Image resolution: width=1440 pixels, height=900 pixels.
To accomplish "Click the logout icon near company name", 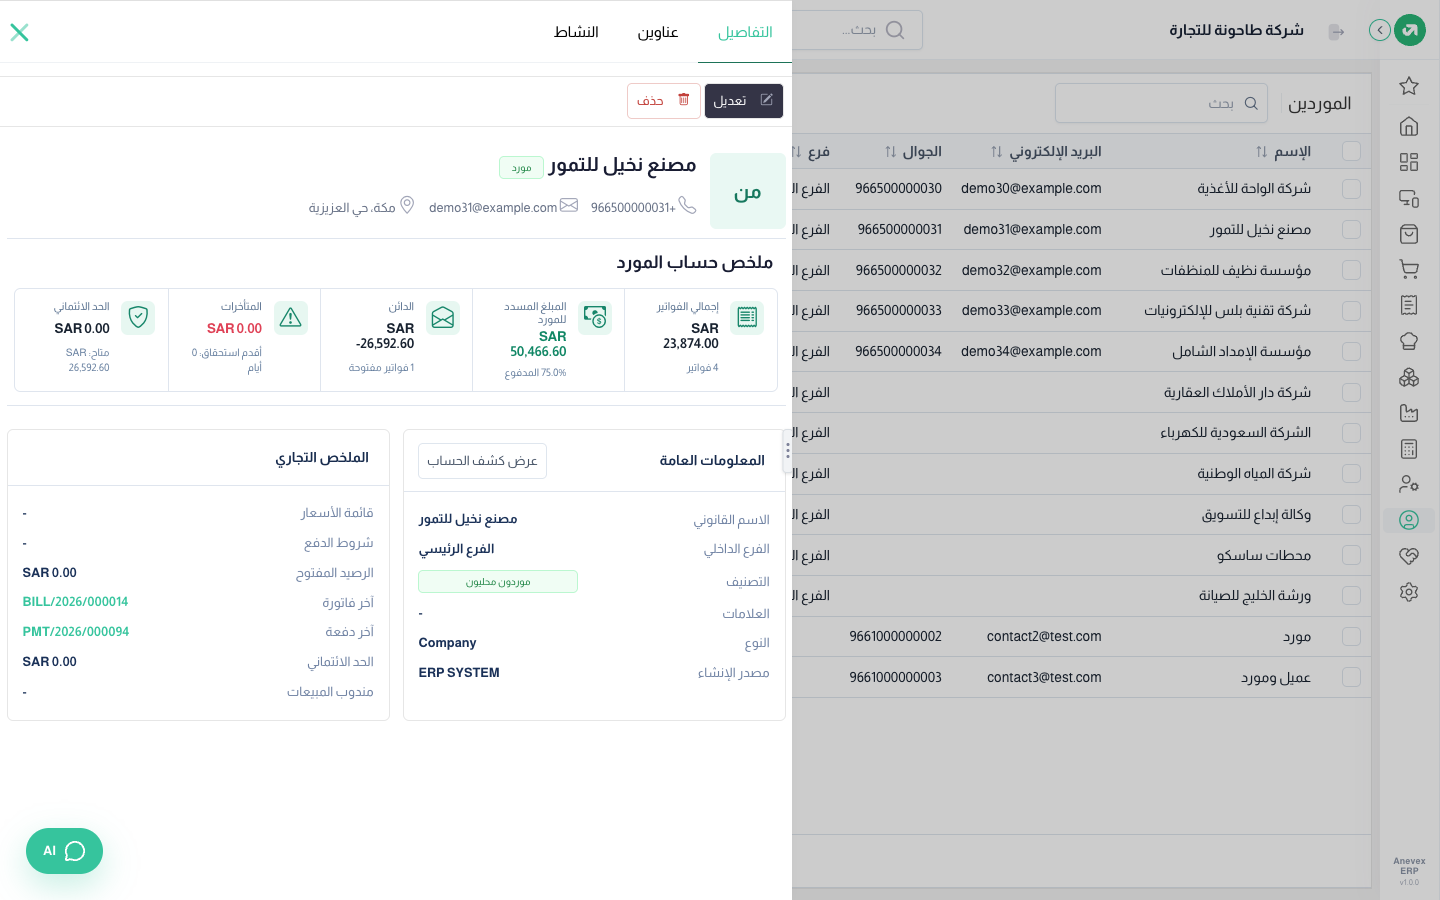I will [1336, 32].
